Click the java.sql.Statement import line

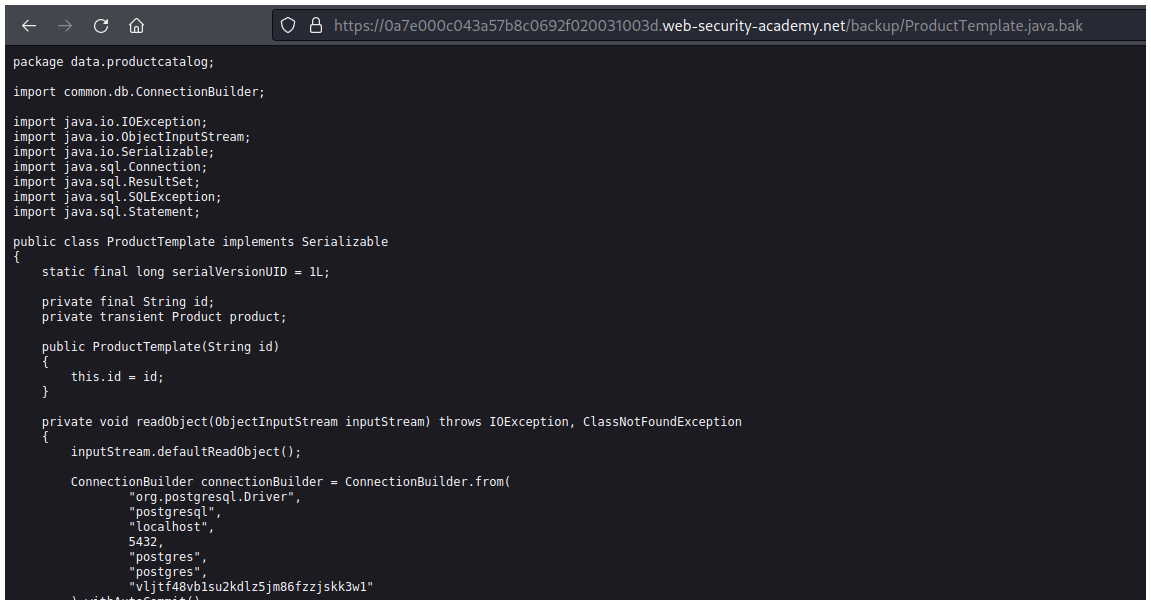[x=106, y=212]
